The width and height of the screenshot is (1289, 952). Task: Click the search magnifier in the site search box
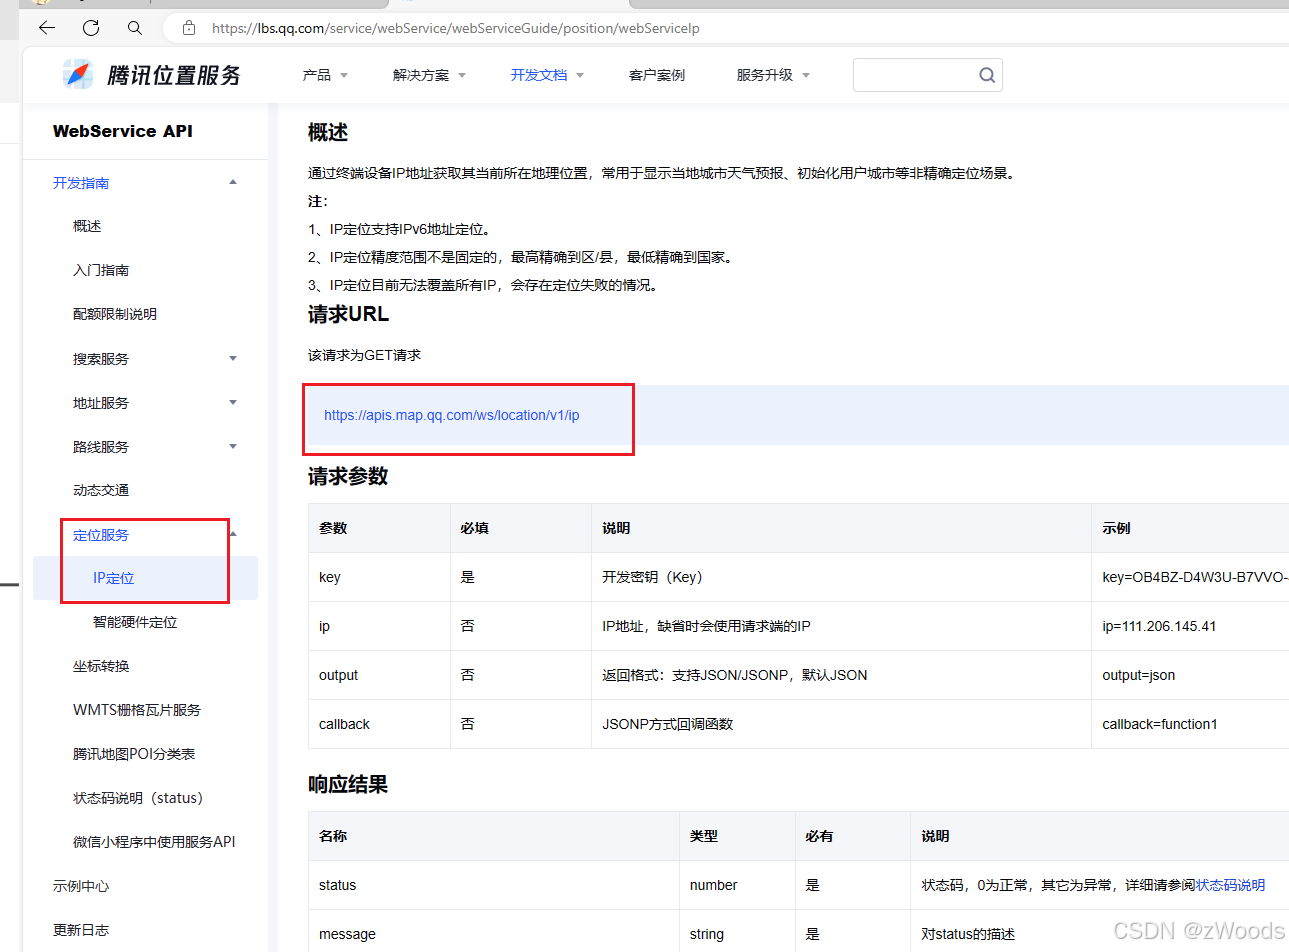point(987,75)
